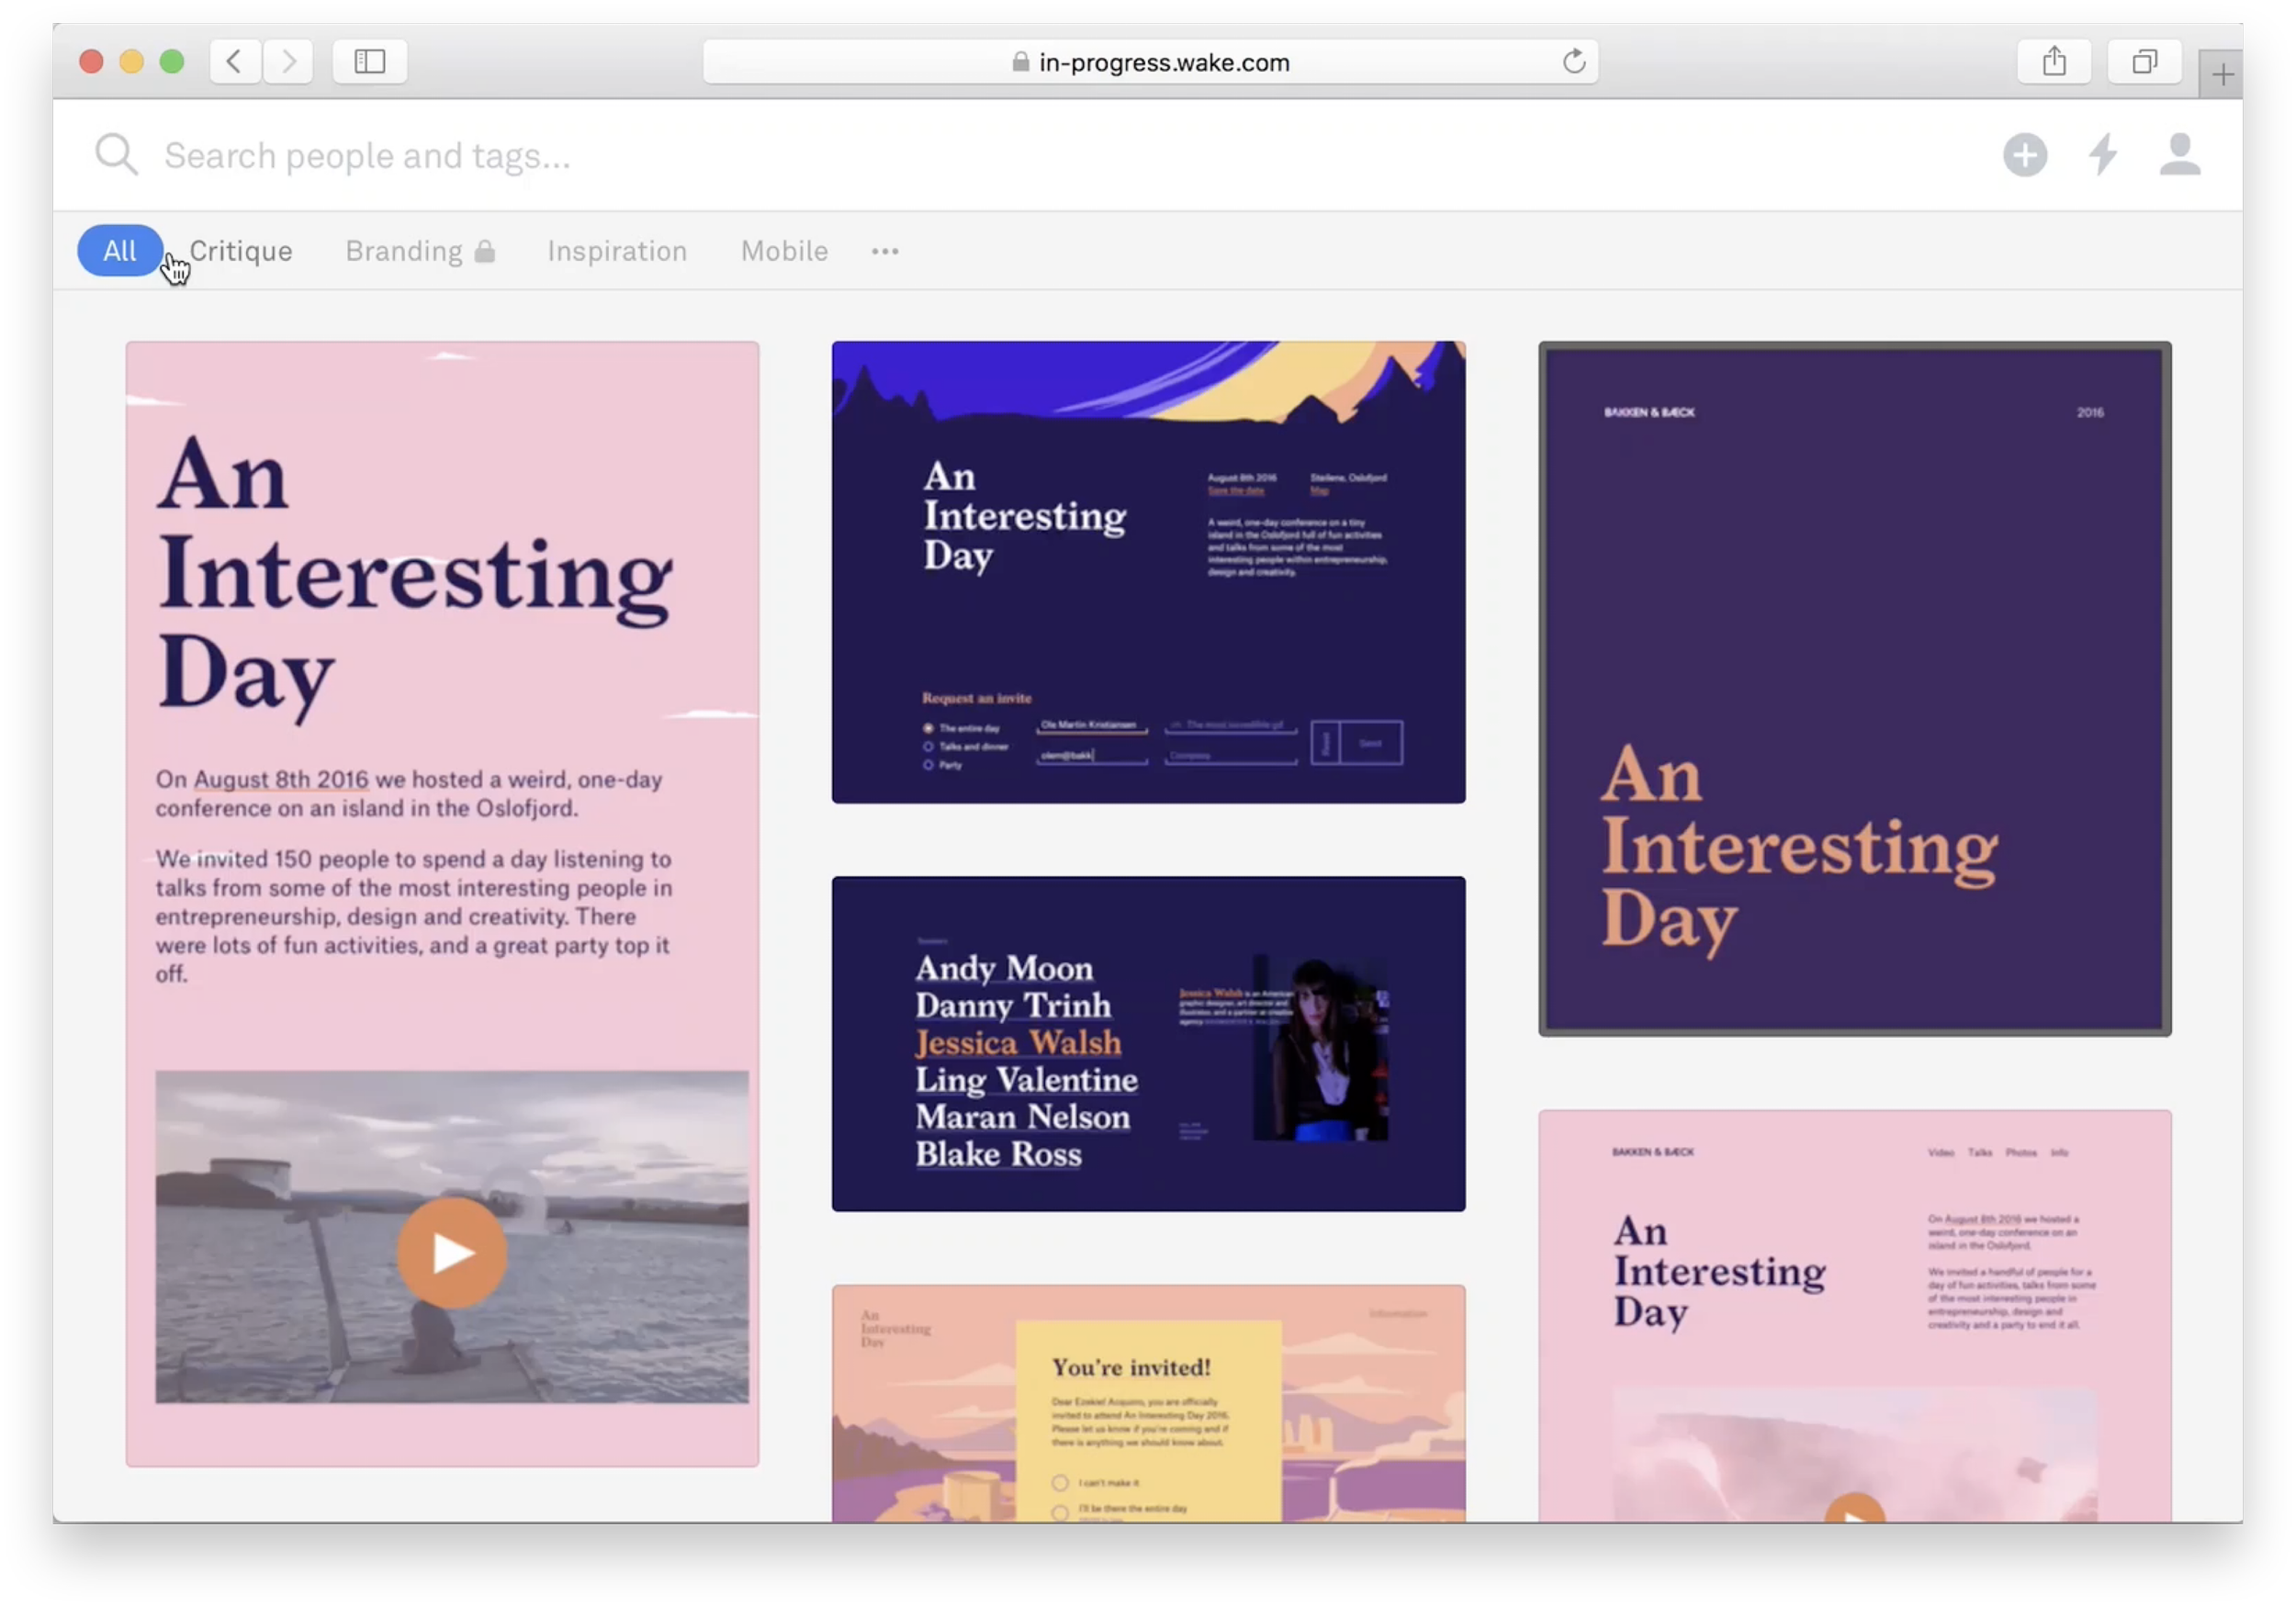
Task: Open the Andy Moon speakers thumbnail
Action: point(1148,1044)
